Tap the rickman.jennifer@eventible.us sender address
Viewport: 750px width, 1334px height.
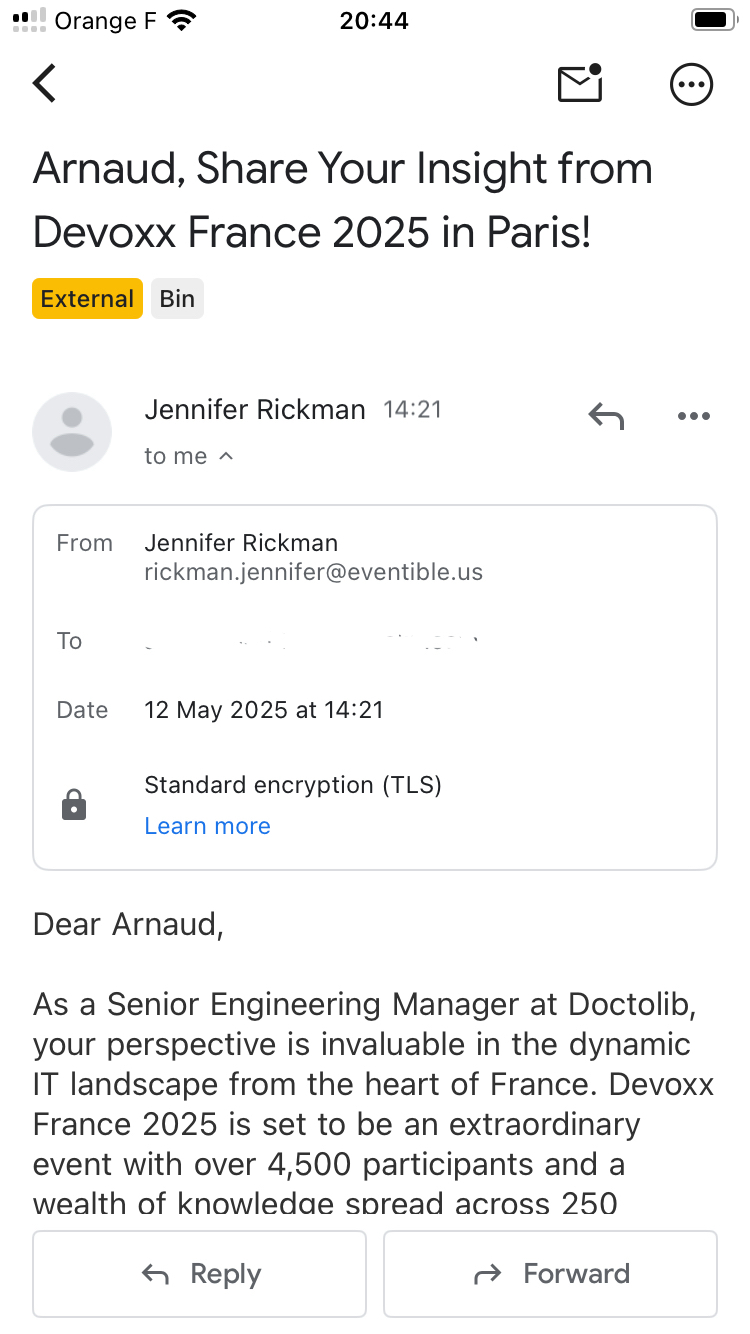tap(313, 573)
